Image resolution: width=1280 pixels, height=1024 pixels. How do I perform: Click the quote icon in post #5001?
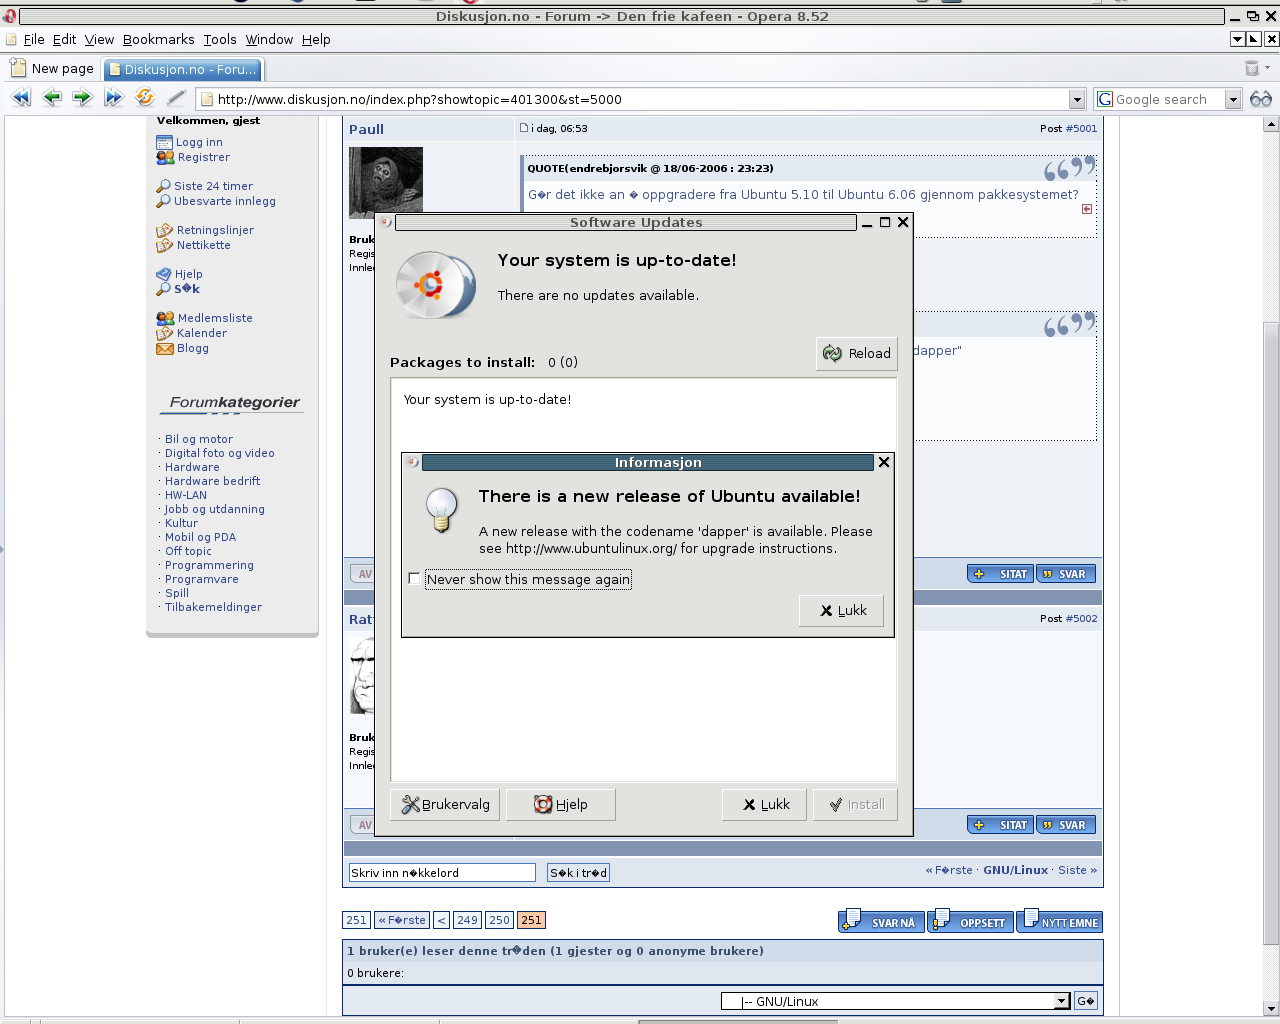coord(1070,168)
